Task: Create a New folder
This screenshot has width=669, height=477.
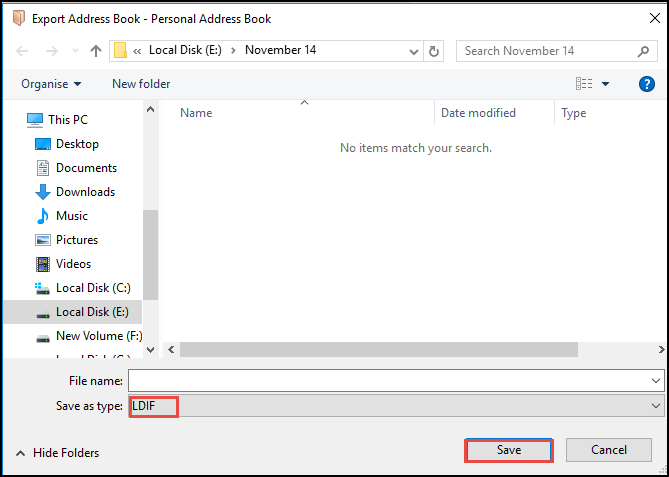Action: click(141, 84)
